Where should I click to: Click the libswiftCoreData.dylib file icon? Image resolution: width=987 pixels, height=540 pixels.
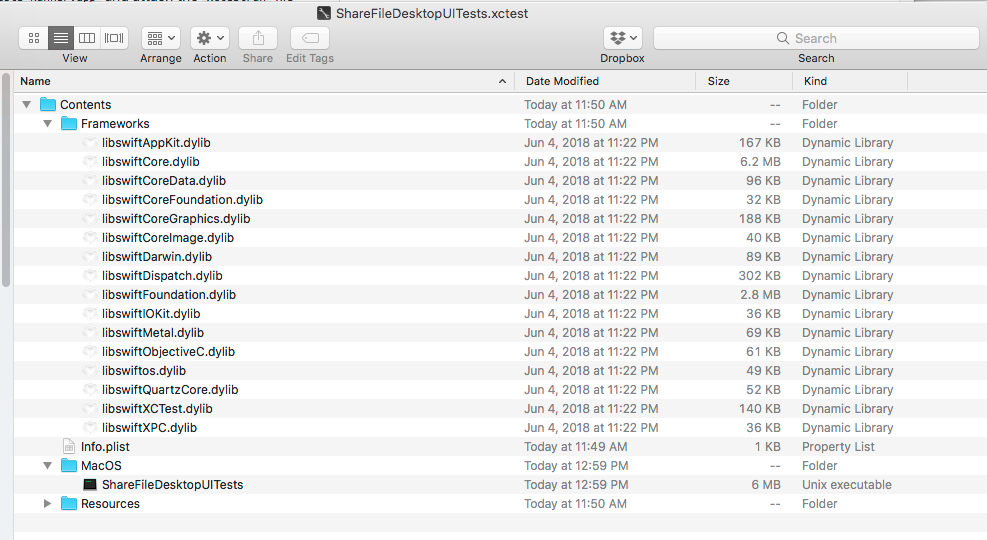tap(90, 181)
